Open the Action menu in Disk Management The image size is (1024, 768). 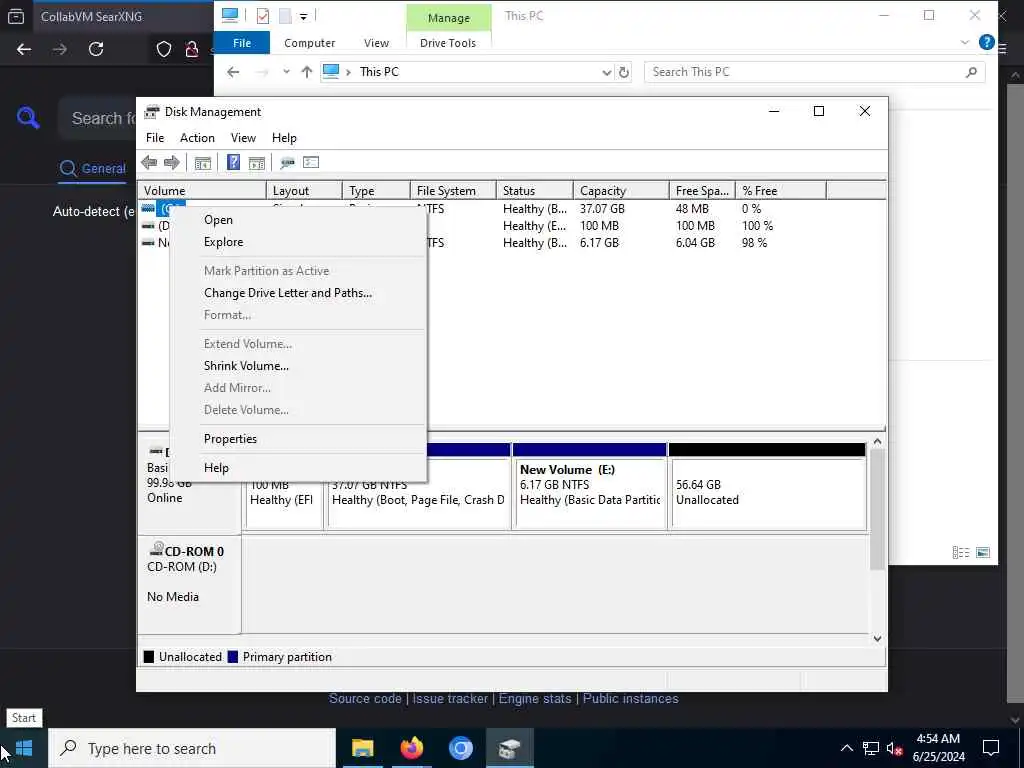coord(197,138)
